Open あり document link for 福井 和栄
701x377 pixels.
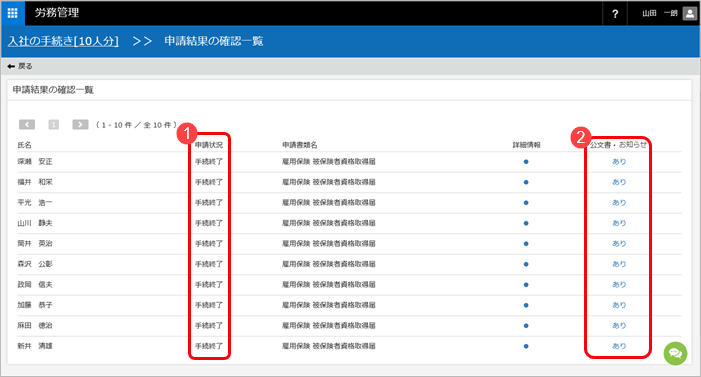(x=619, y=182)
